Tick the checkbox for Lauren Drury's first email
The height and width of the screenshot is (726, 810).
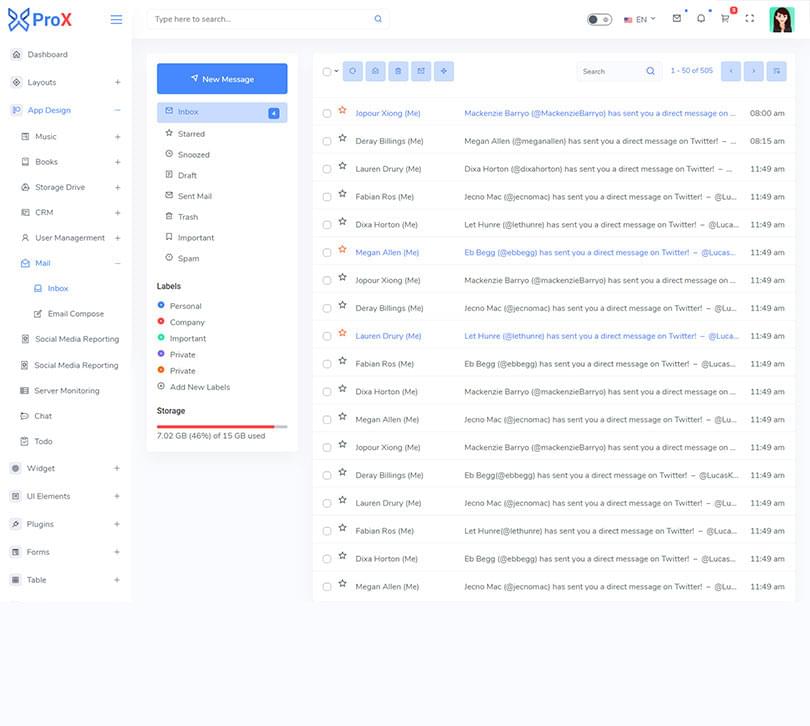(x=327, y=170)
